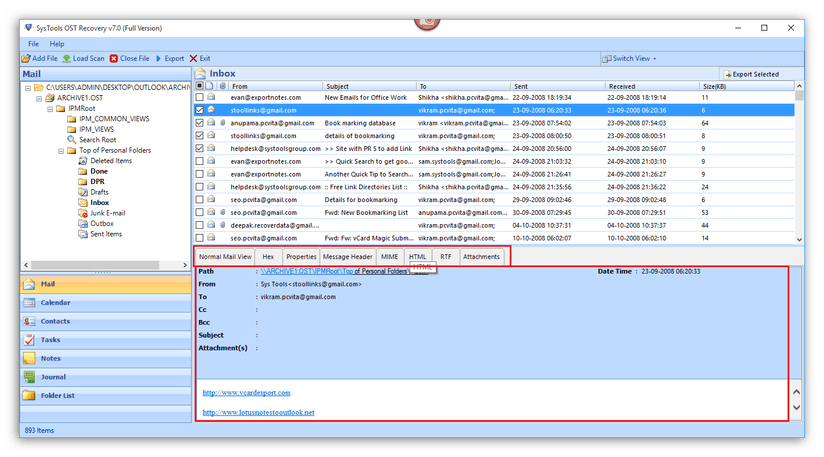Click the Load Scan icon

67,58
